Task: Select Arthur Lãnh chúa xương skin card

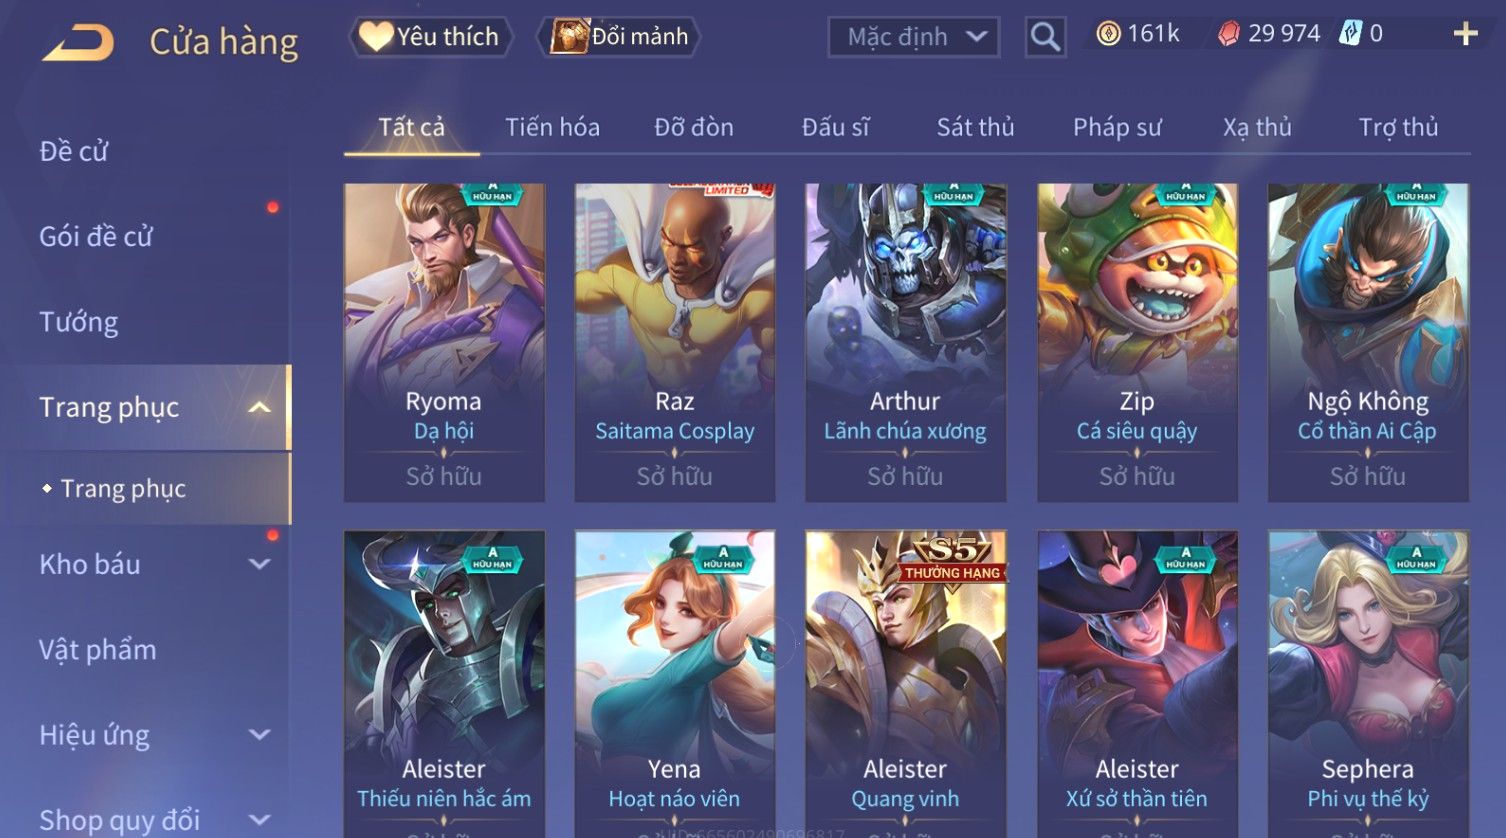Action: [906, 342]
